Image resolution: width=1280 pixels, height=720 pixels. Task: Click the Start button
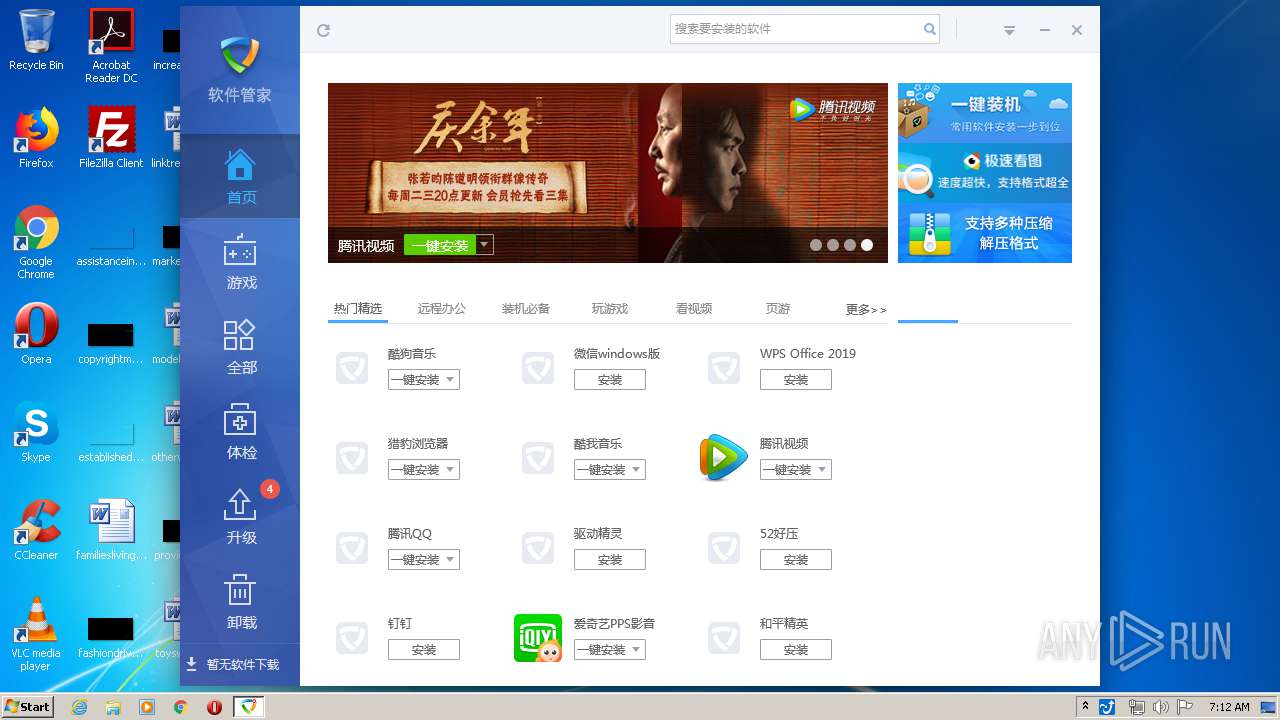tap(28, 706)
